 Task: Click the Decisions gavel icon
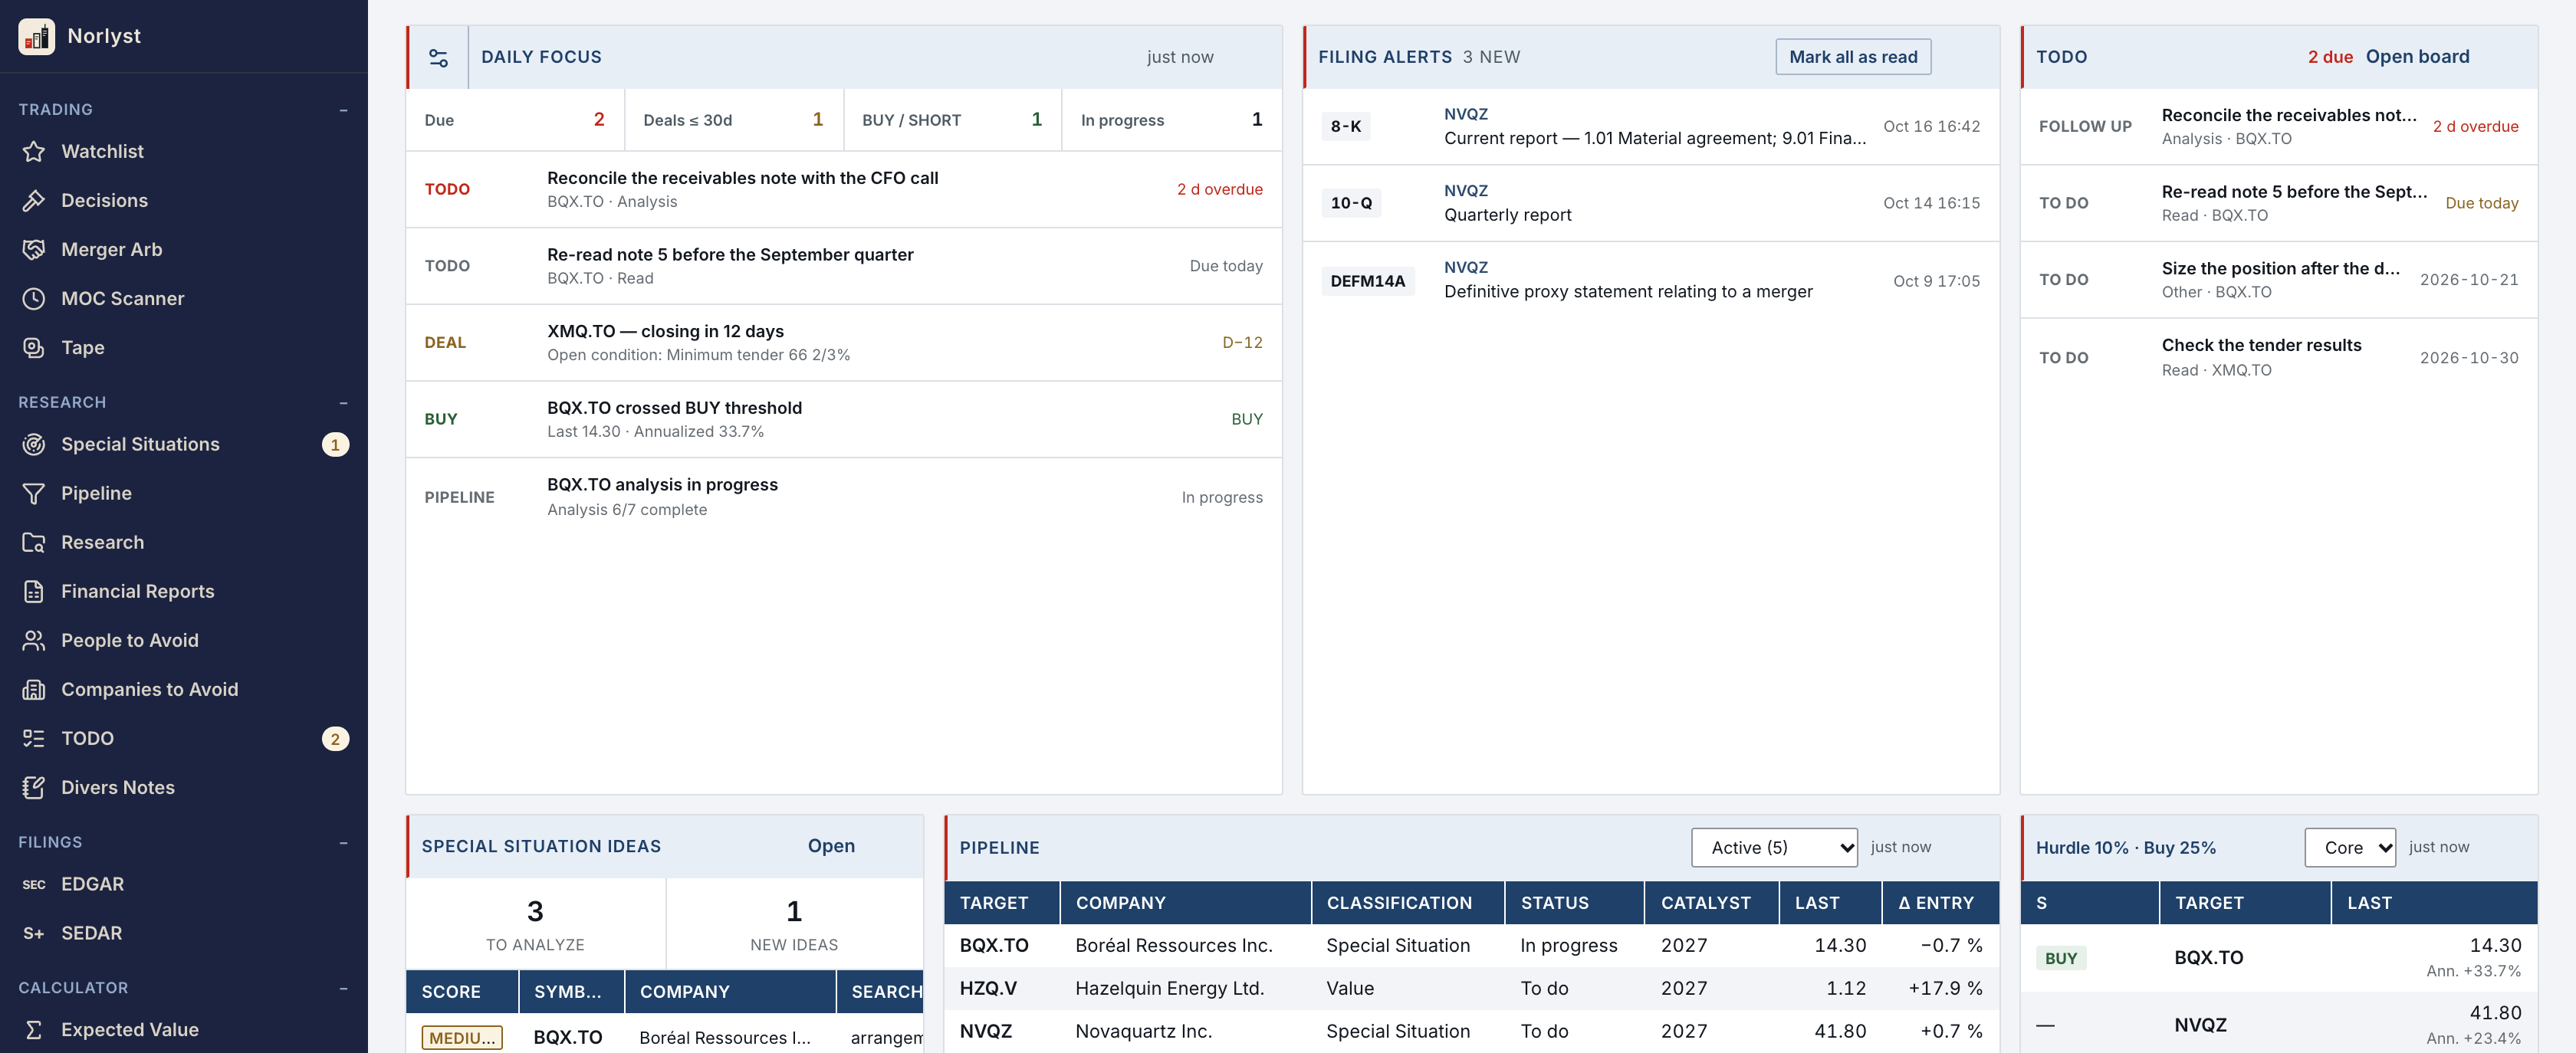pos(34,201)
